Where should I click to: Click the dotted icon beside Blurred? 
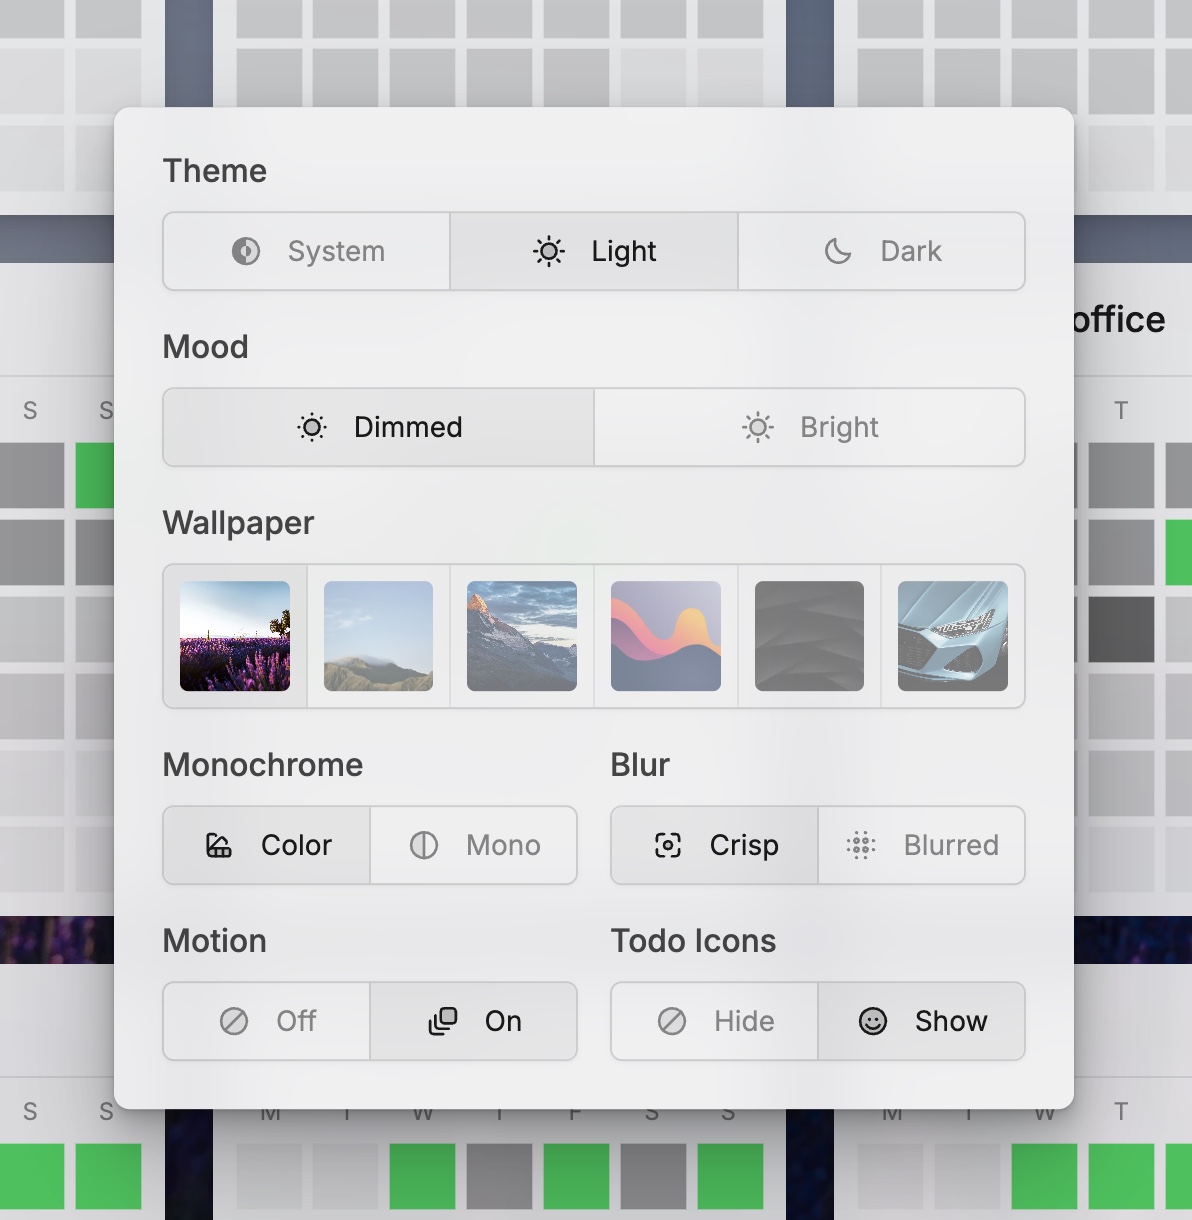point(861,845)
